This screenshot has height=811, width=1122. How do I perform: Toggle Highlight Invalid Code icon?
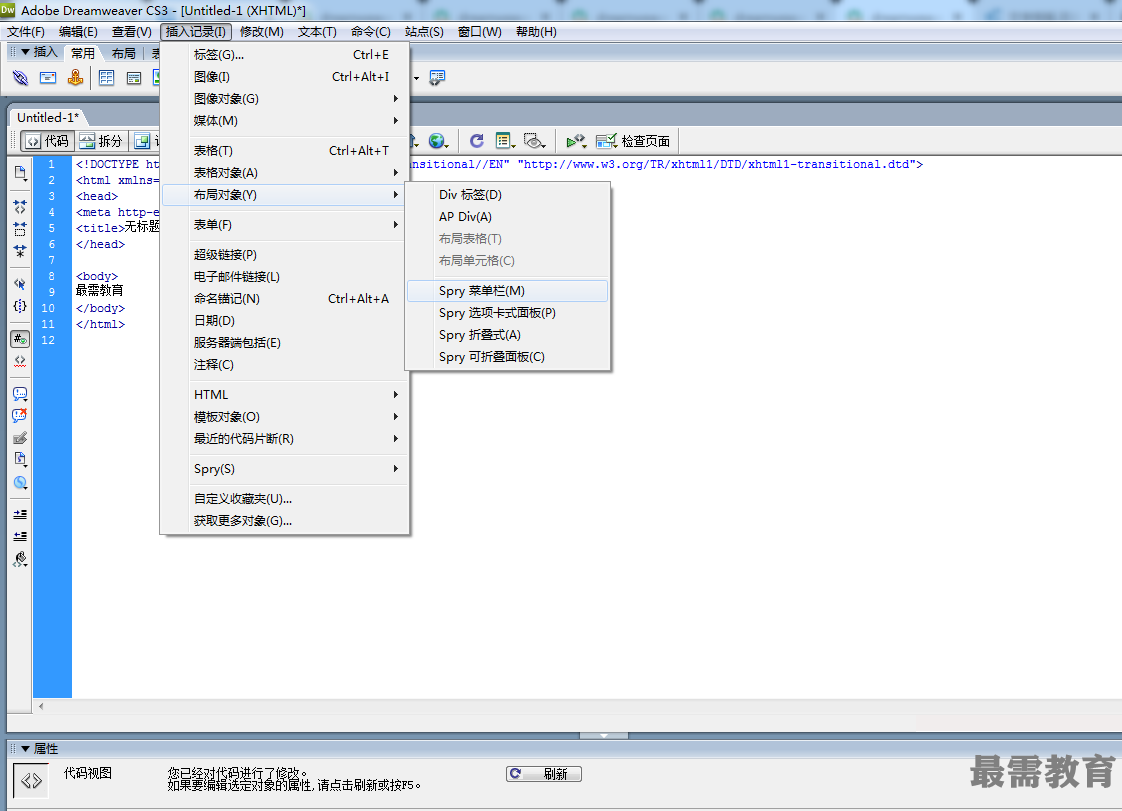(20, 361)
